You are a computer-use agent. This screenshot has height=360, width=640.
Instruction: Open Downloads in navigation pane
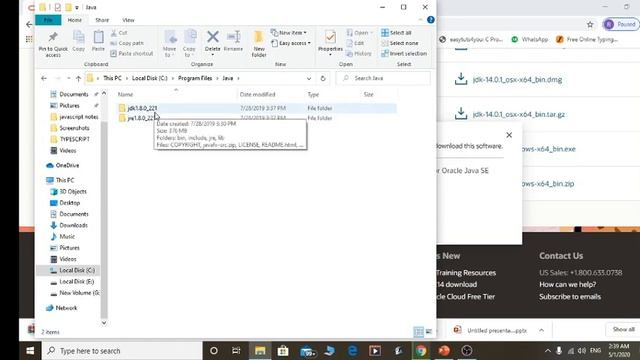coord(73,225)
